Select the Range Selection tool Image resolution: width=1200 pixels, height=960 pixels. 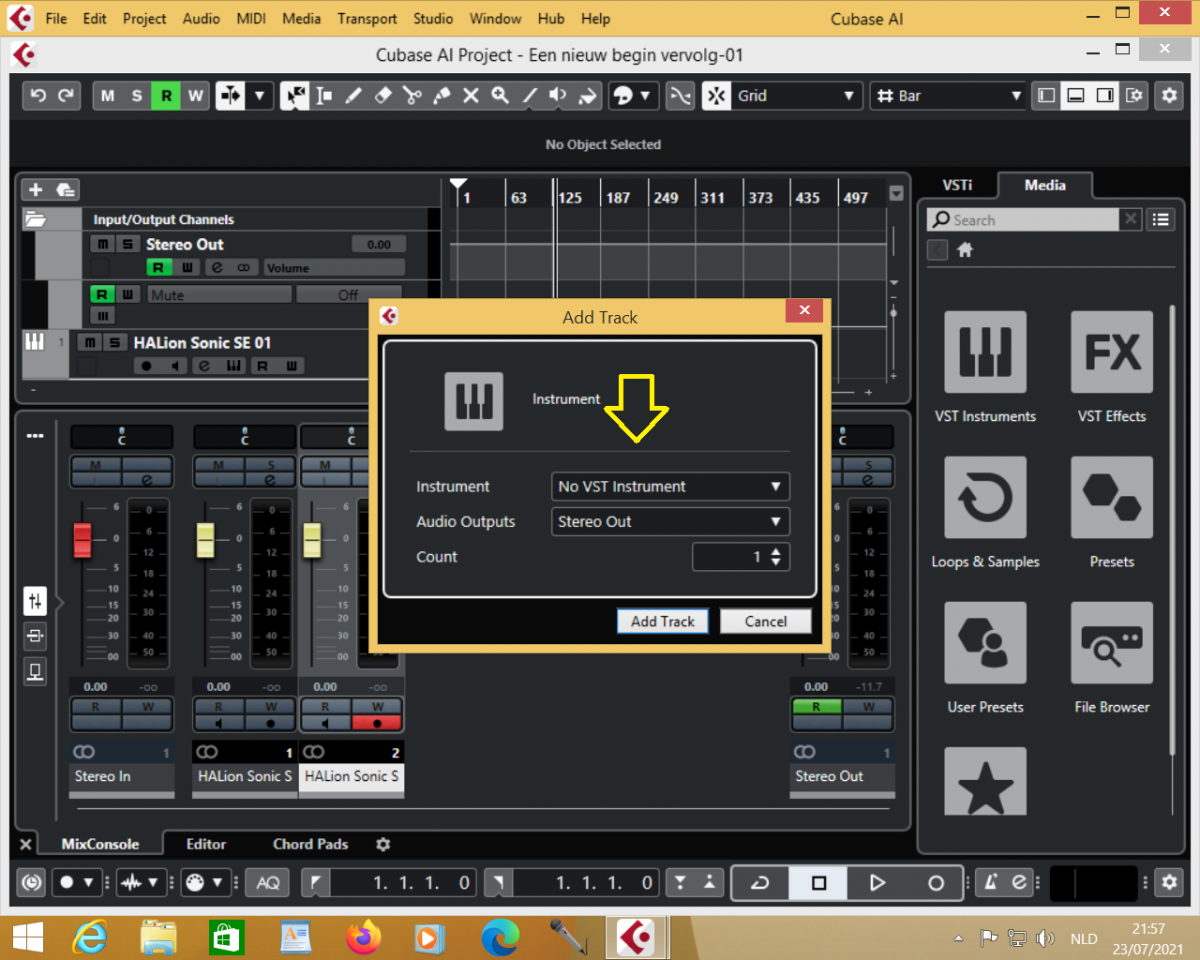pyautogui.click(x=324, y=96)
